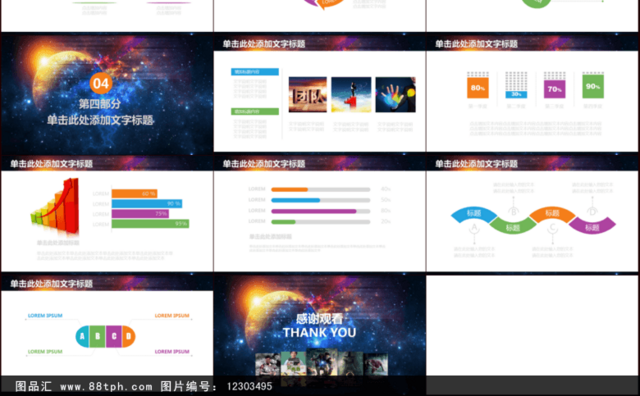Select the blue 90% horizontal bar
Screen dimensions: 640x396
tap(147, 203)
